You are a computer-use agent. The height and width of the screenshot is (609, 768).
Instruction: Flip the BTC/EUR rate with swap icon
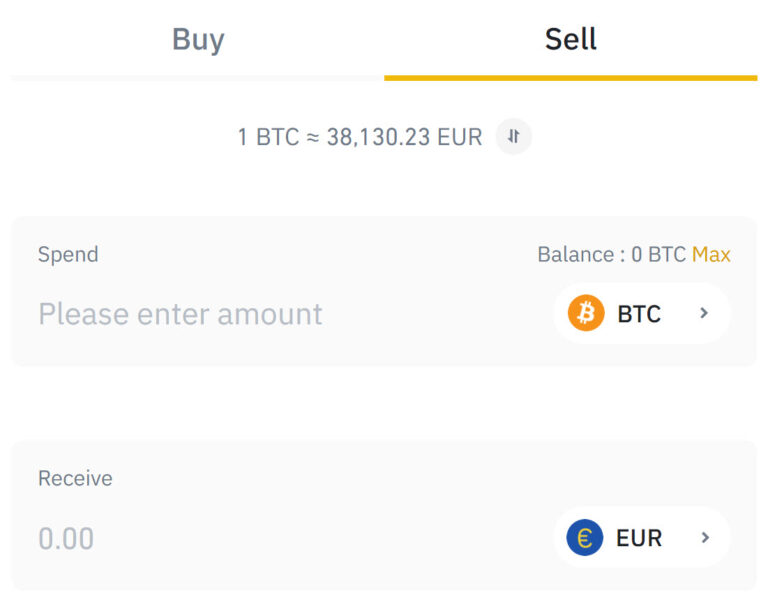(513, 137)
